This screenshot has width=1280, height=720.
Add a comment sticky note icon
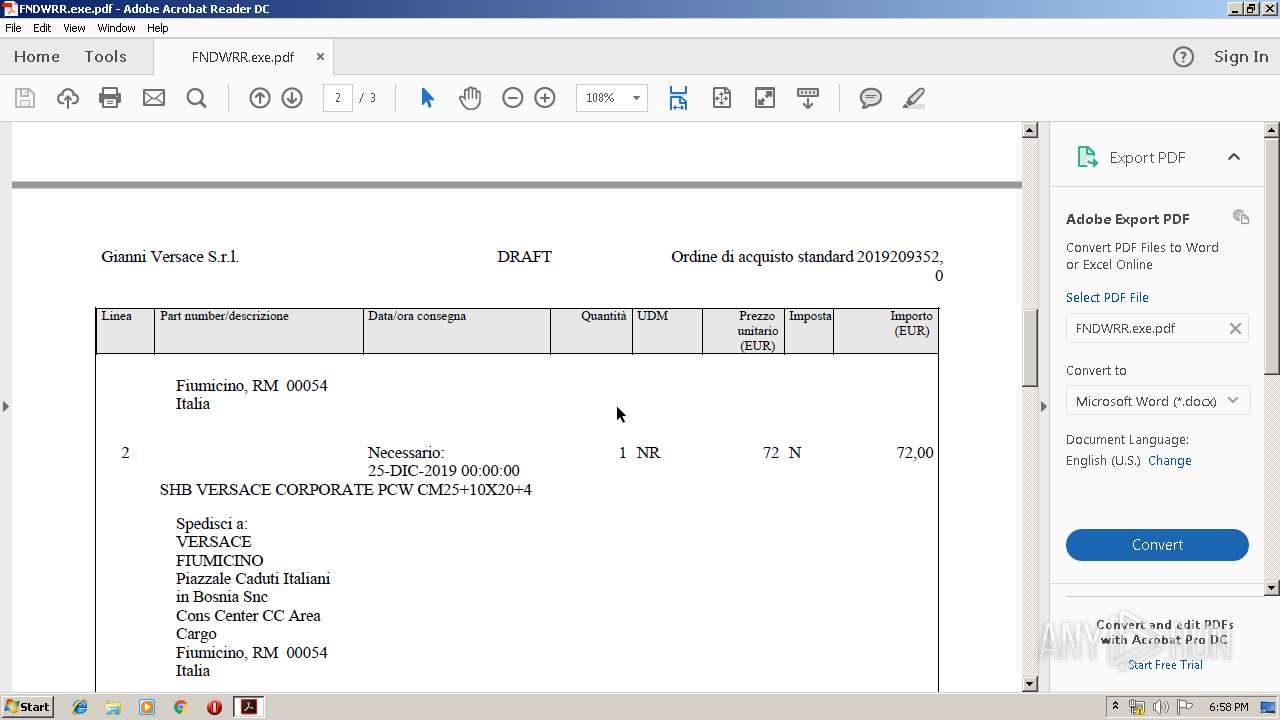(x=871, y=98)
